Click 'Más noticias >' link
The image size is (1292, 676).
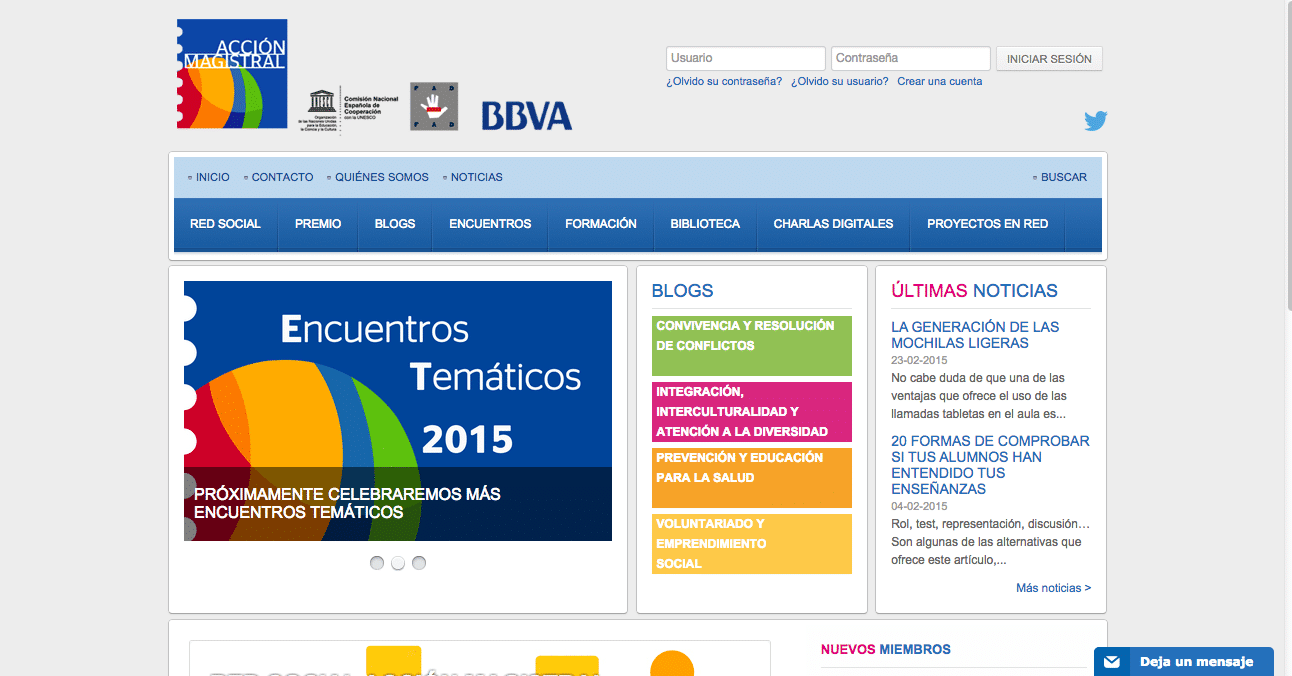1053,588
